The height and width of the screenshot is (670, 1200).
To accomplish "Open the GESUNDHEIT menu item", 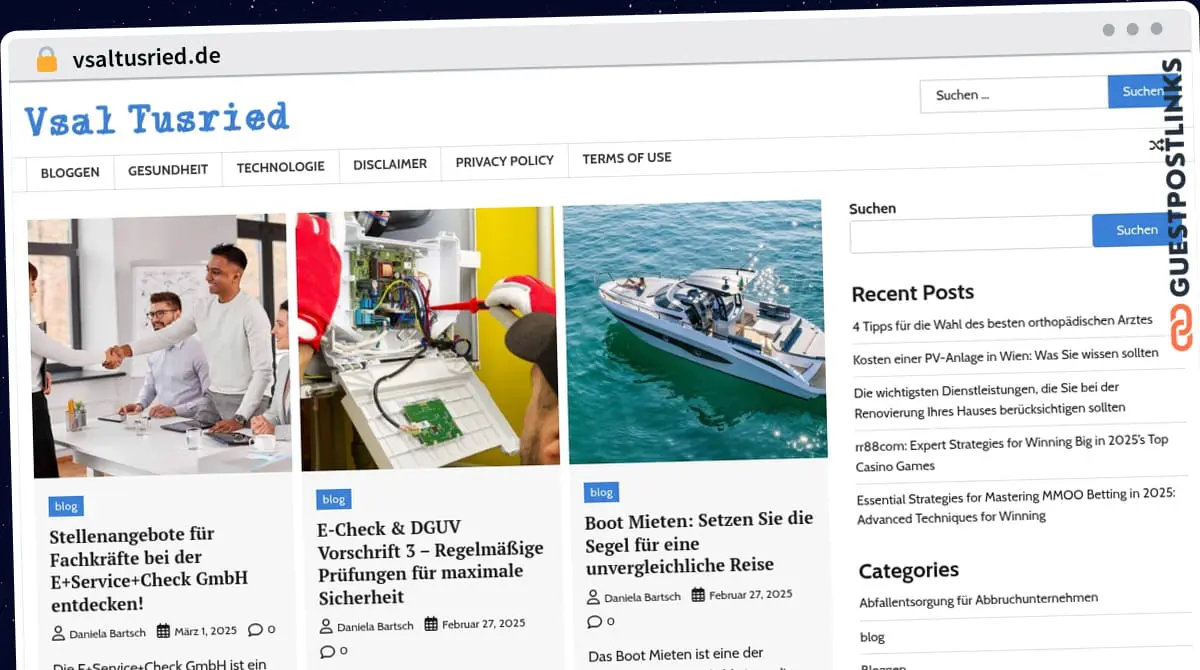I will [x=168, y=170].
